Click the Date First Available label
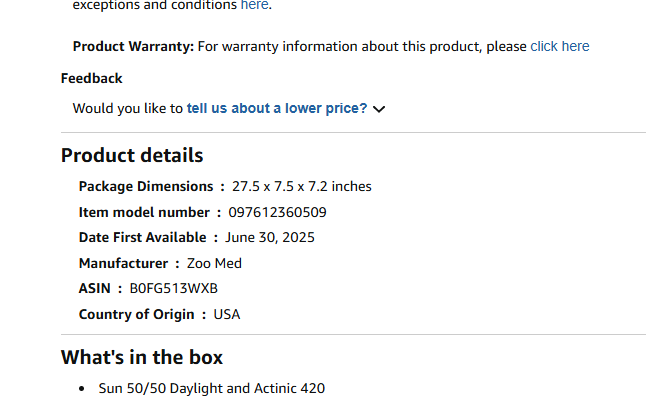 (142, 237)
